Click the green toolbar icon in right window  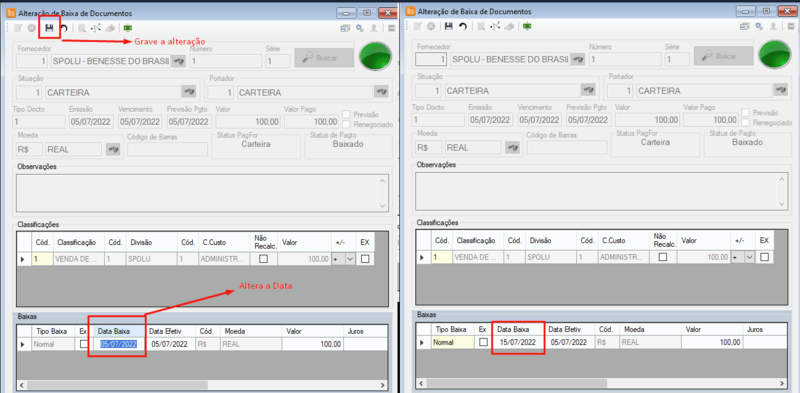tap(526, 27)
